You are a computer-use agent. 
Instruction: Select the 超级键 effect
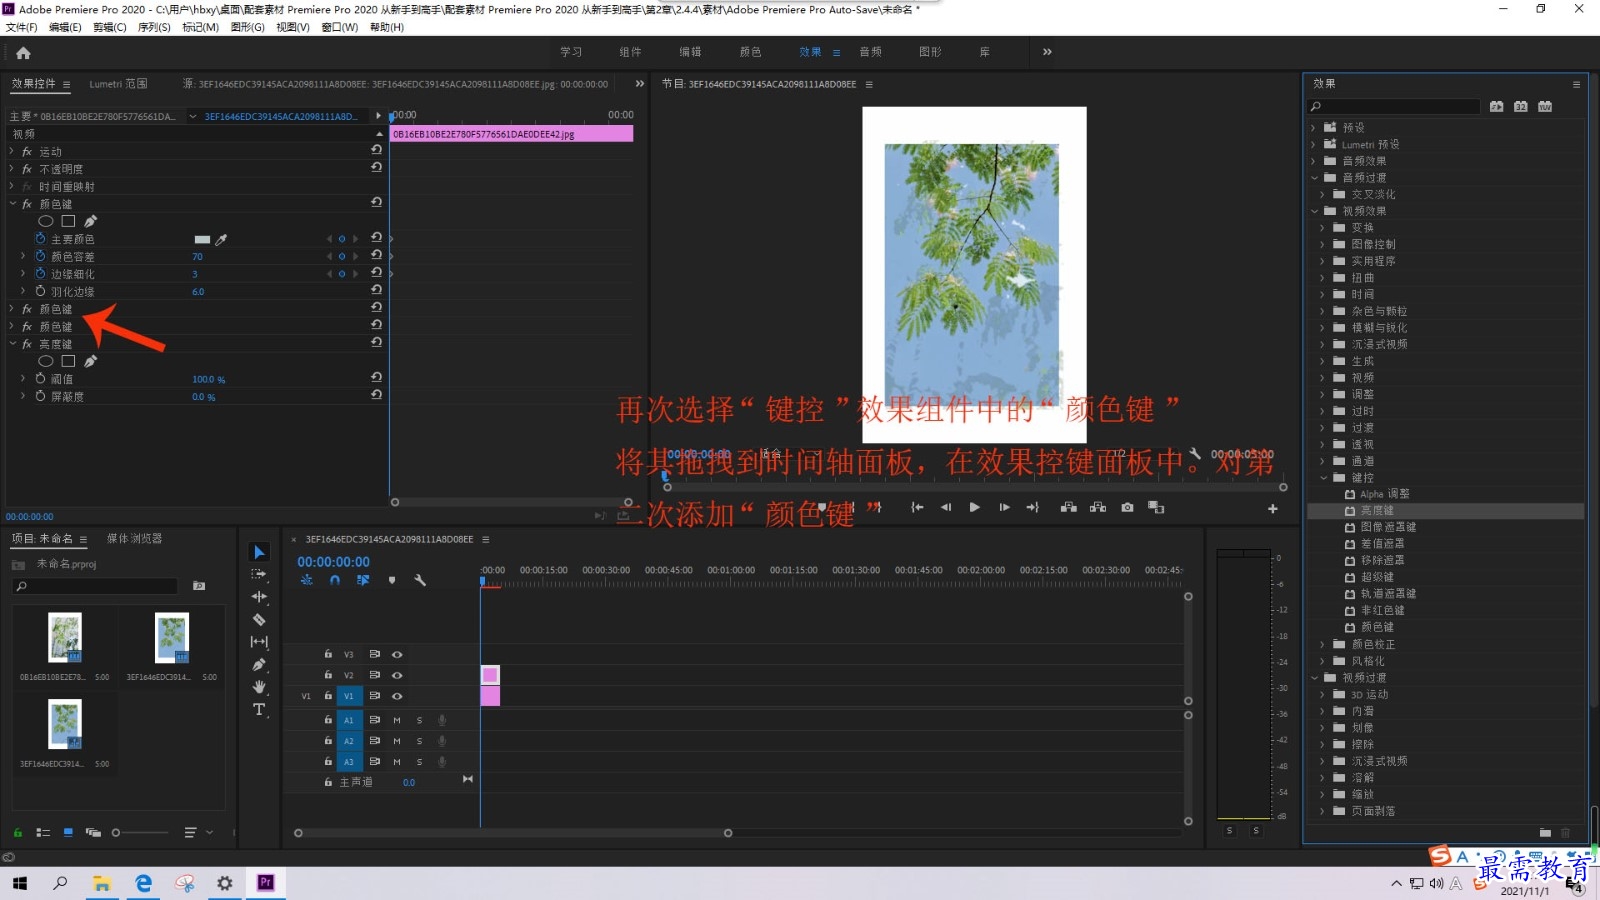(1376, 577)
